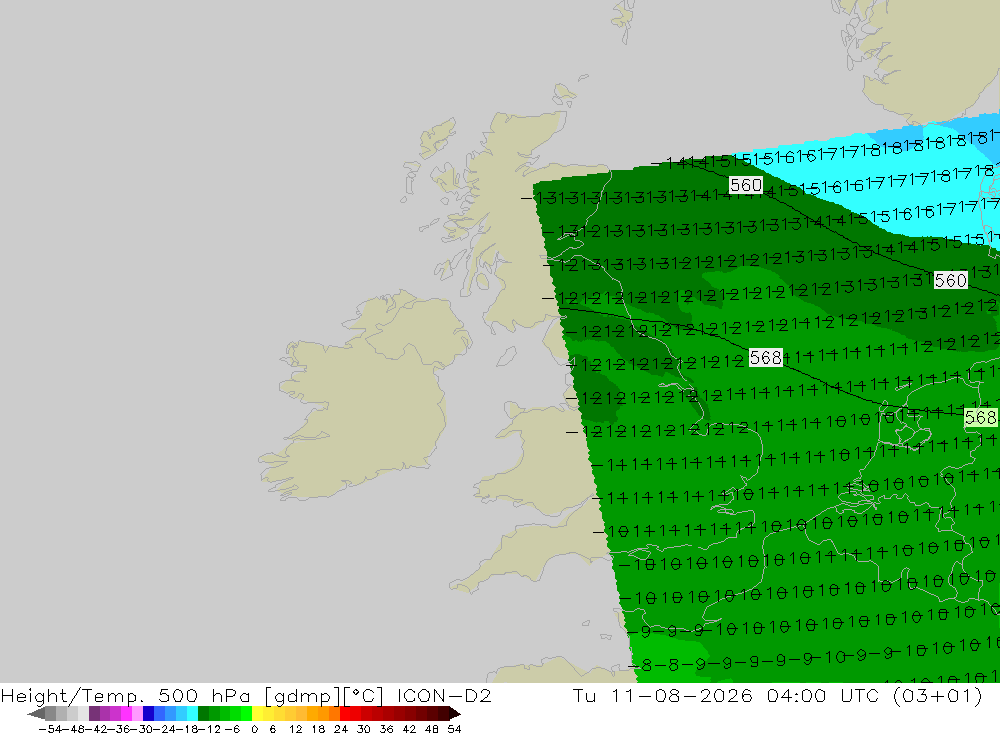Viewport: 1000px width, 733px height.
Task: Click the '(03+01)' forecast step text
Action: click(938, 695)
